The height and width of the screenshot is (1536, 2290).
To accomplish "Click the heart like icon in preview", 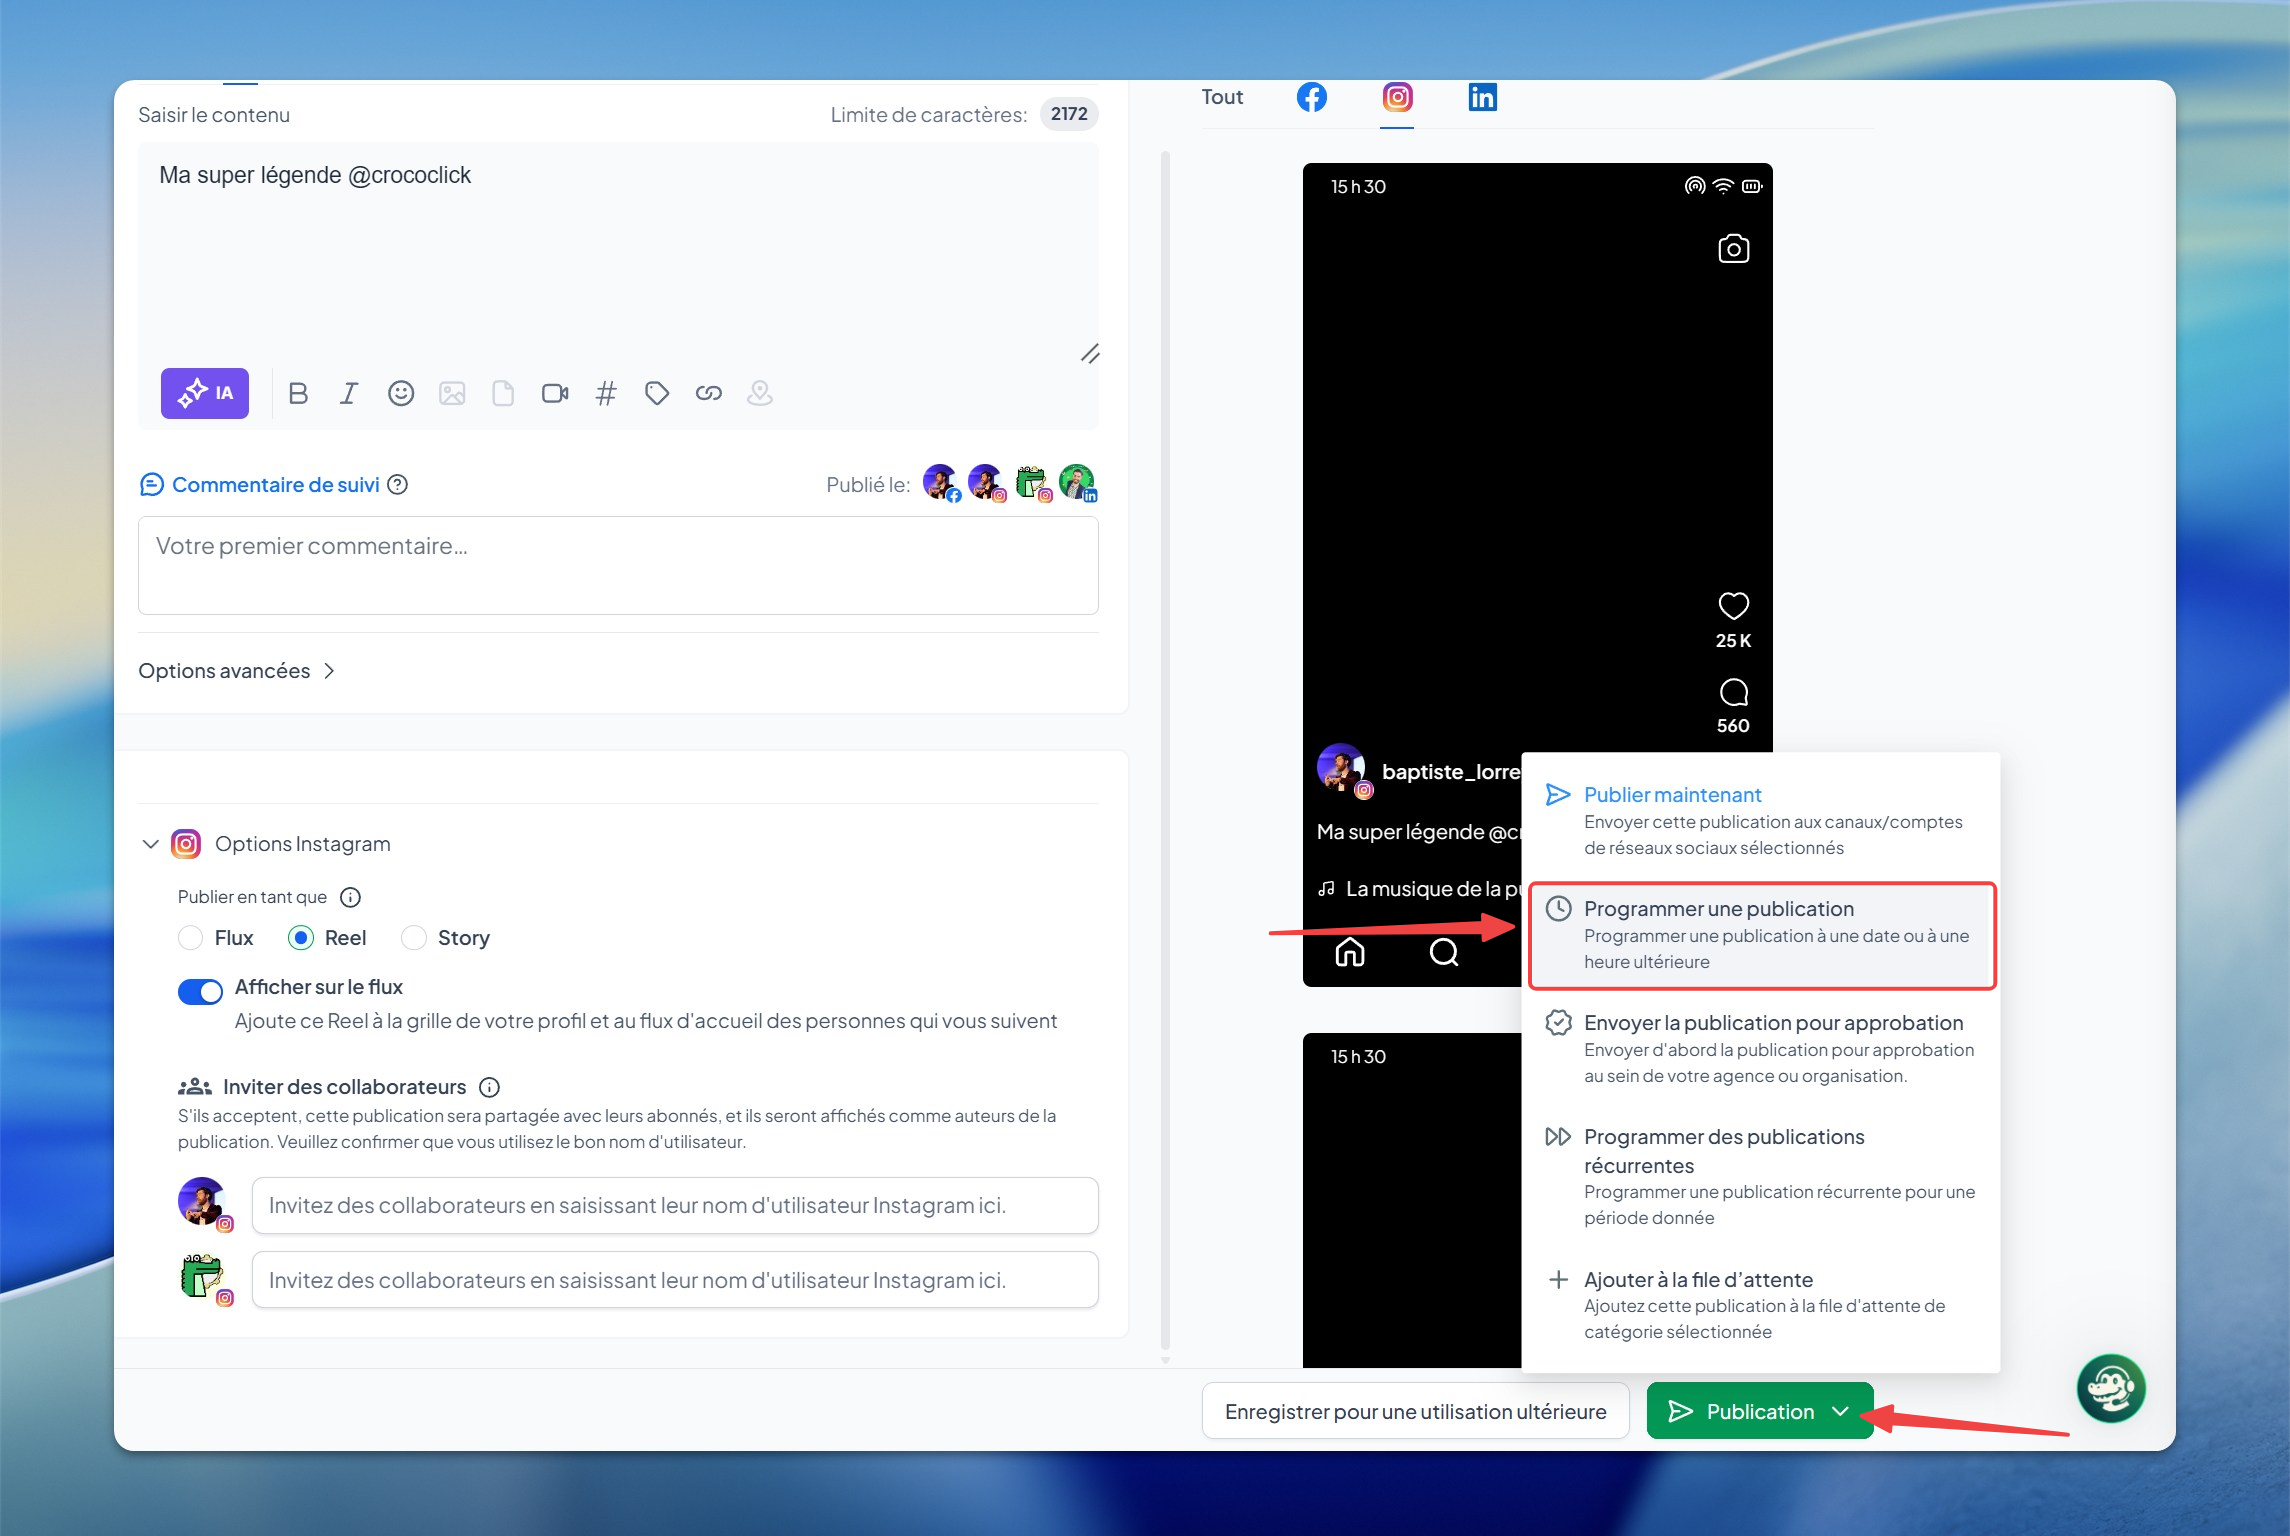I will (x=1733, y=606).
